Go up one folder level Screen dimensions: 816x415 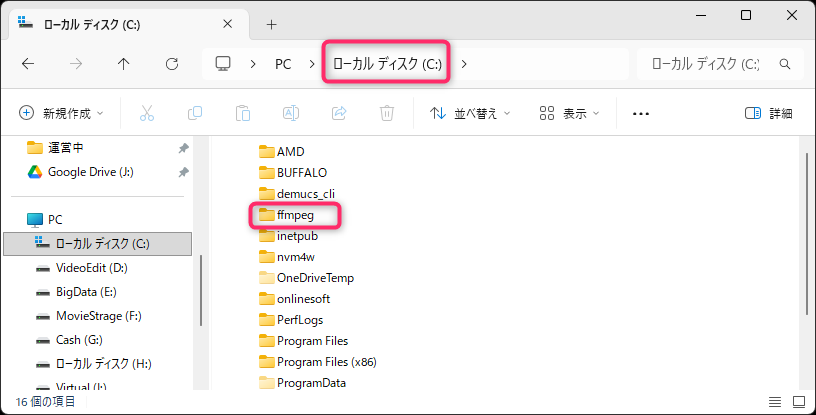point(124,64)
